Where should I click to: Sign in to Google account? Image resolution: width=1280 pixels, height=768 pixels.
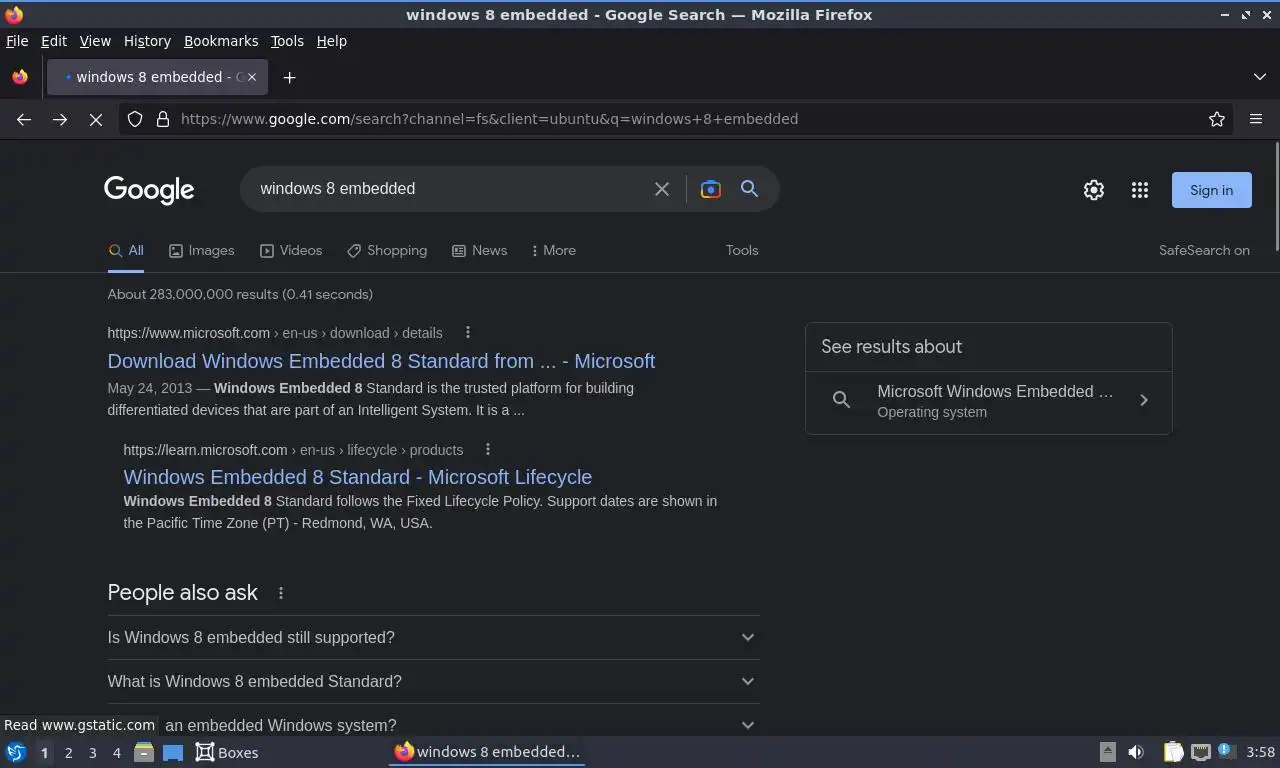coord(1211,190)
